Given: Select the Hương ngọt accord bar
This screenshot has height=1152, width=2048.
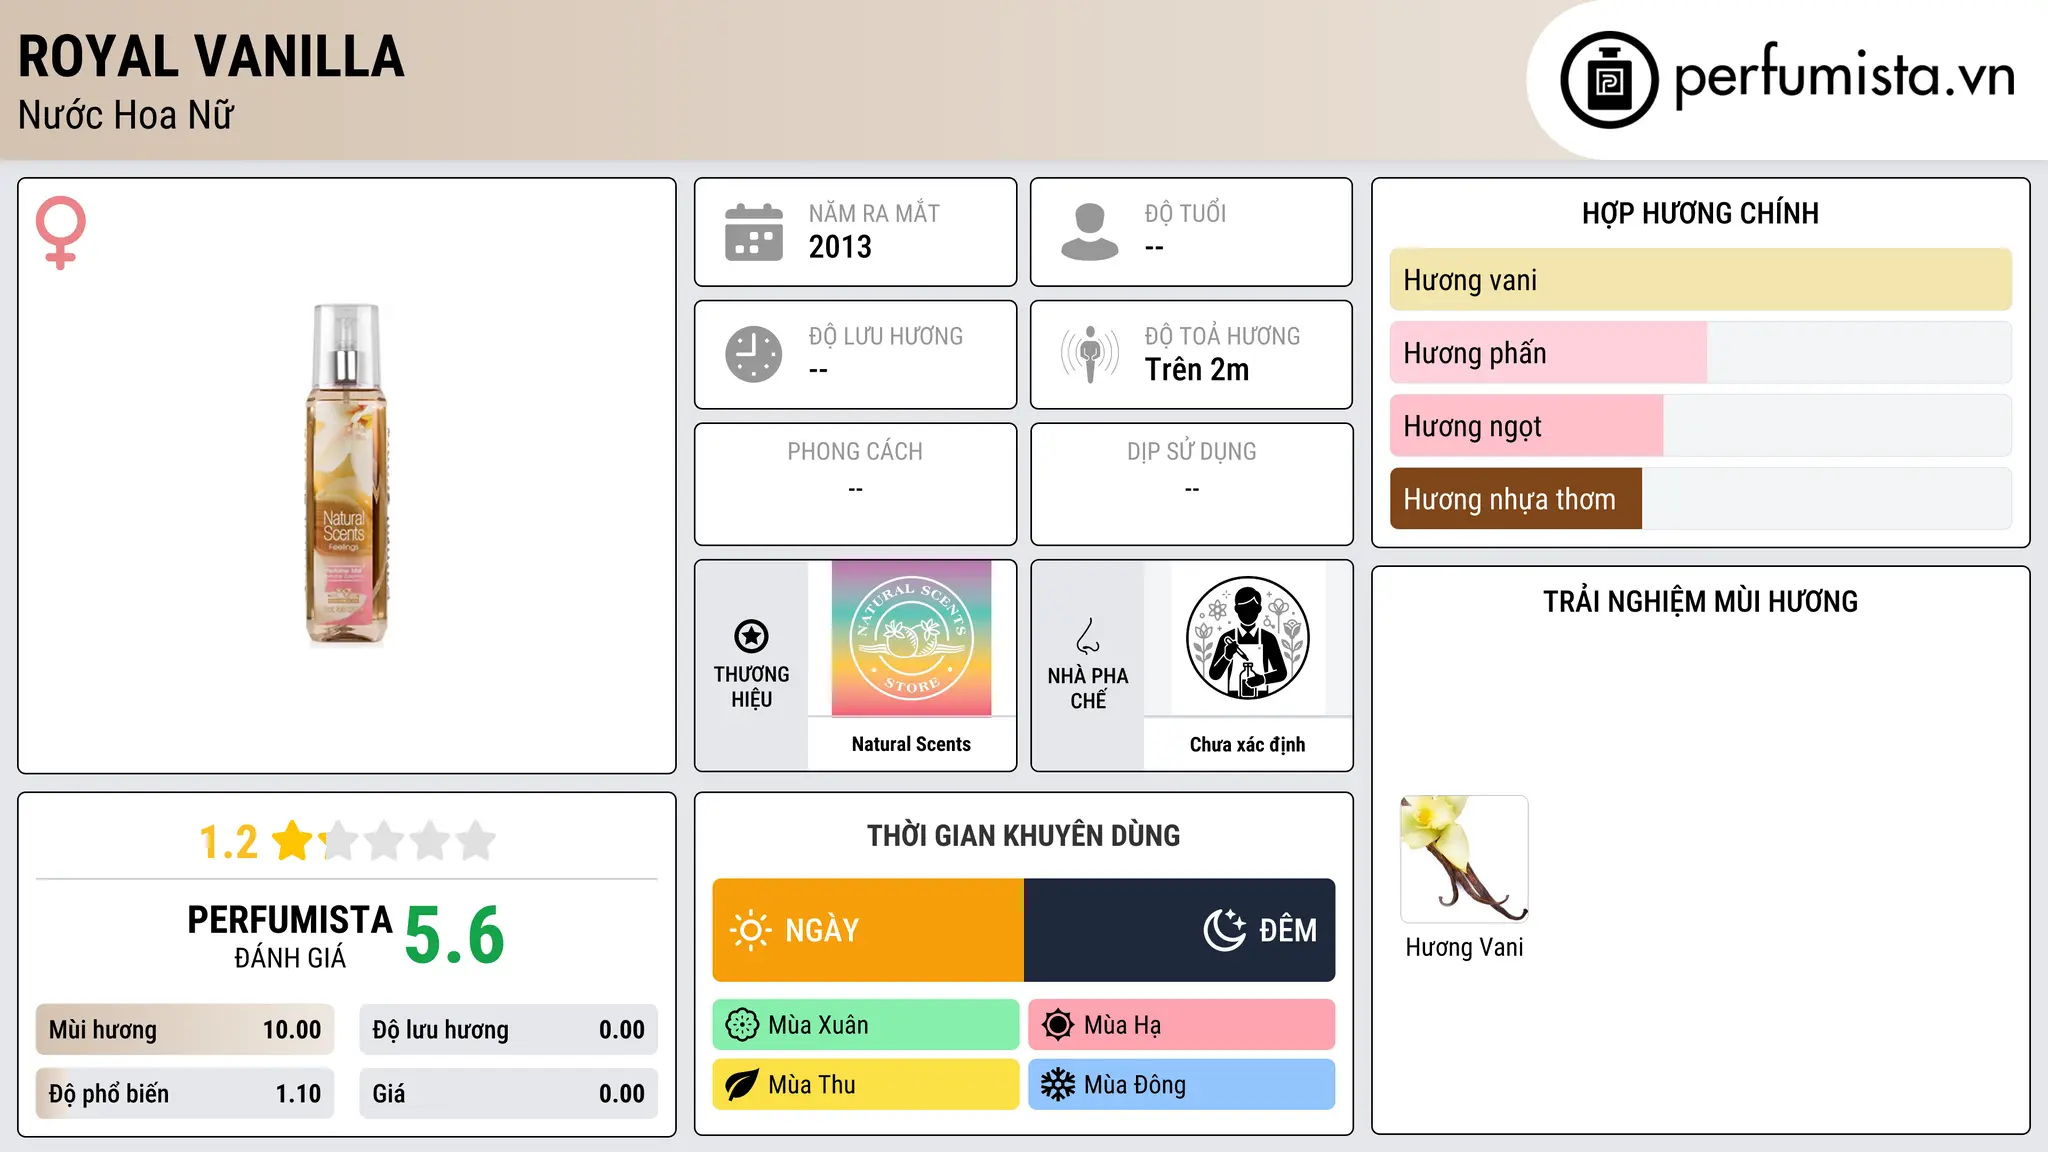Looking at the screenshot, I should click(x=1700, y=426).
